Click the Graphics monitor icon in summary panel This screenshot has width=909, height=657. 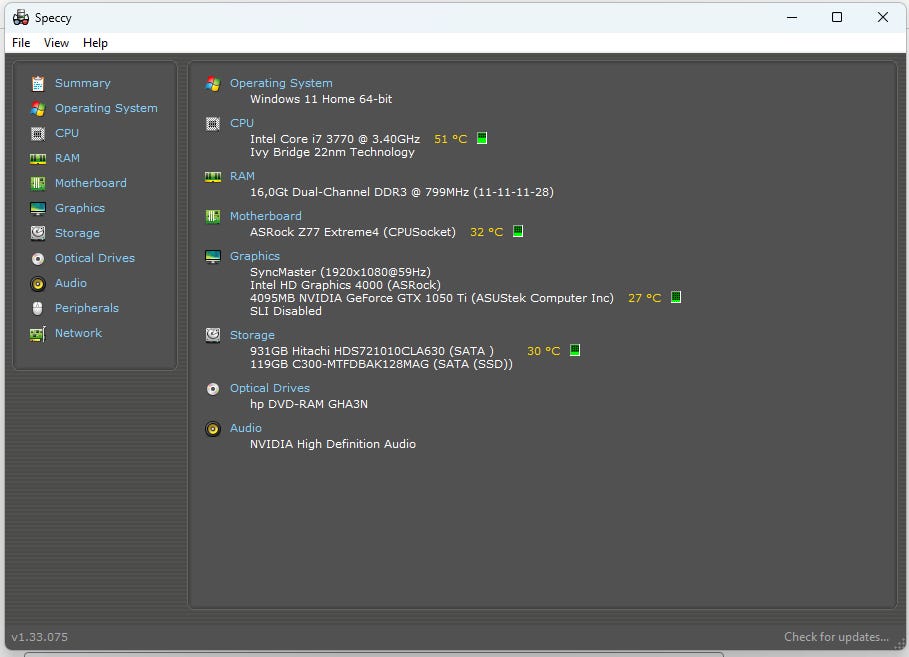pos(213,256)
